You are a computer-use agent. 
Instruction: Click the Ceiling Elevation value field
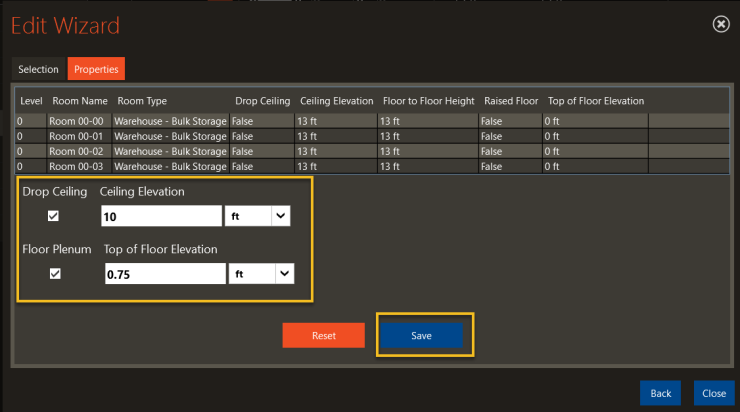pos(161,216)
